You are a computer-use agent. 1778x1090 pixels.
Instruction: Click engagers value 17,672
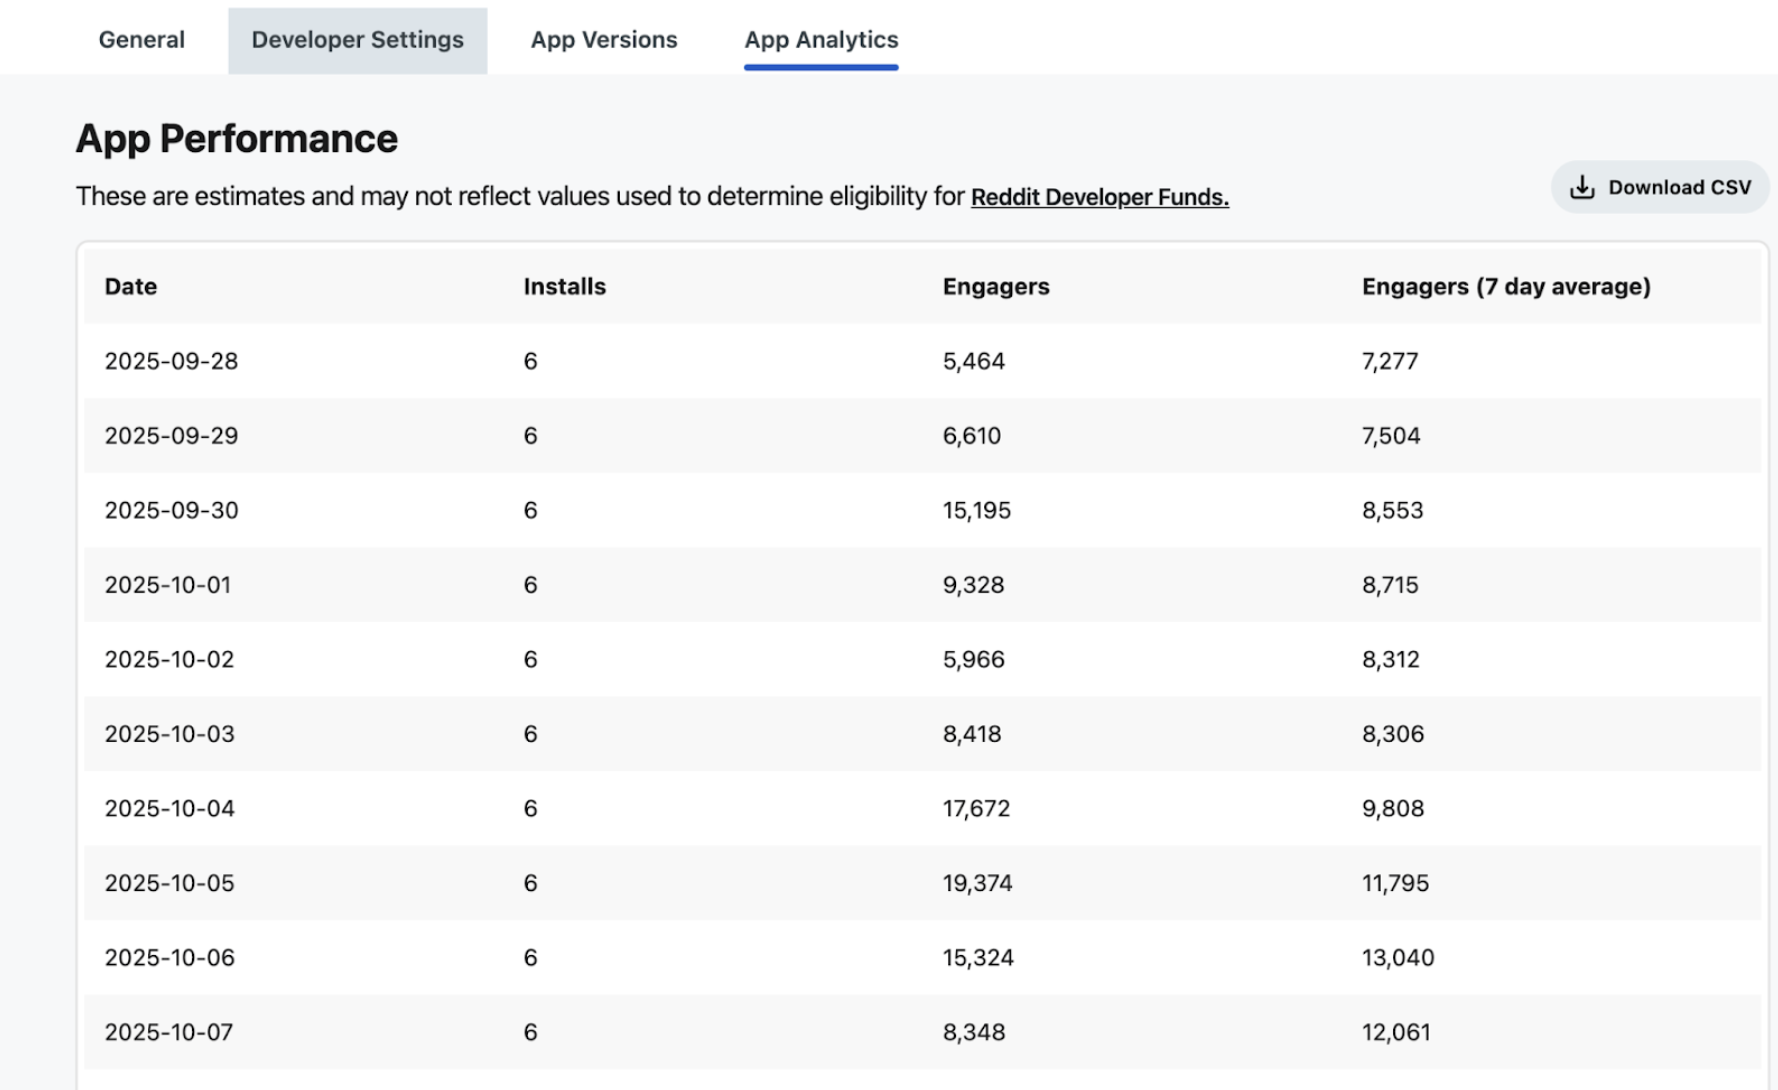[x=976, y=809]
